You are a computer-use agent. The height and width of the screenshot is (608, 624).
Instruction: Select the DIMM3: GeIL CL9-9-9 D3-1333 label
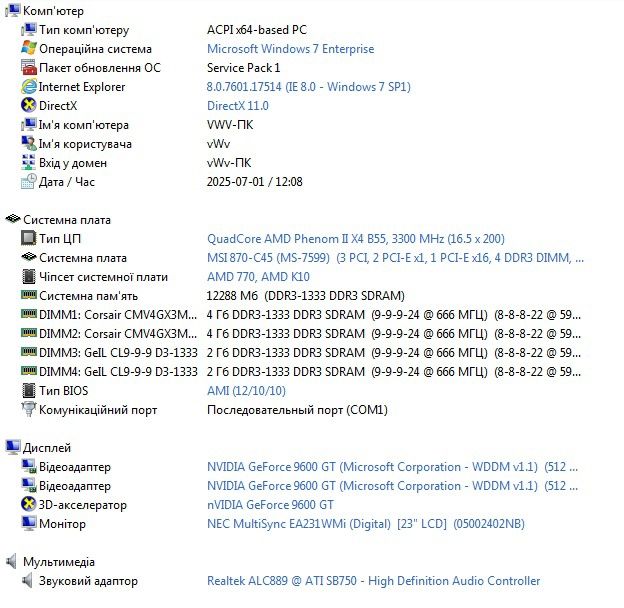click(x=118, y=353)
